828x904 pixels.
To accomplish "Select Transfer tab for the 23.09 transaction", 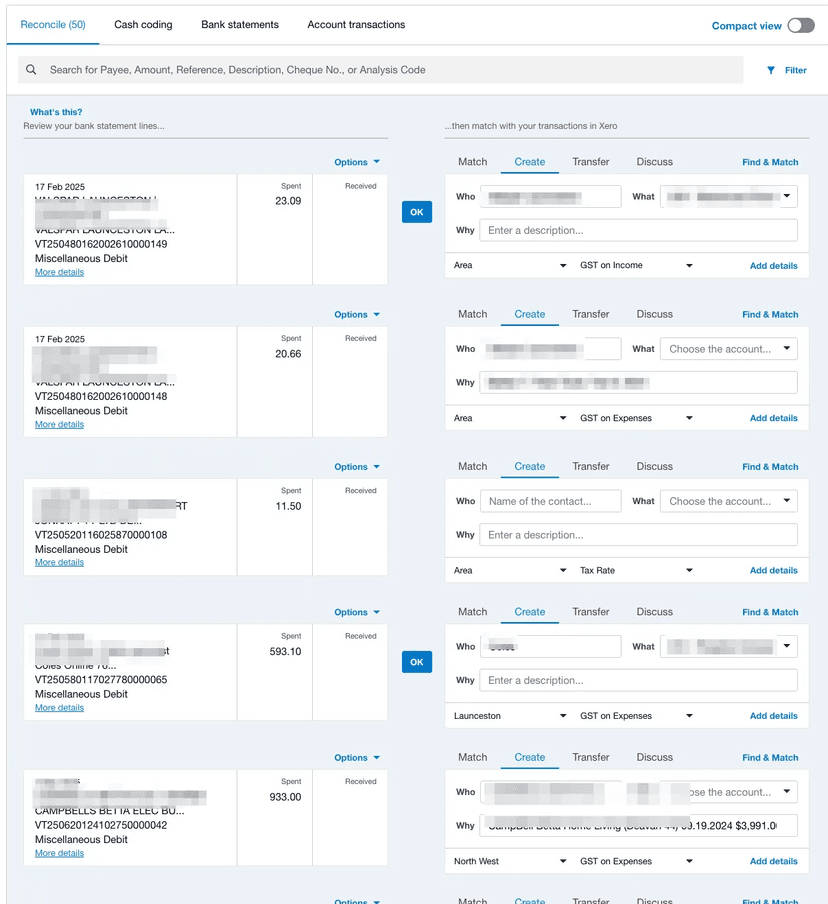I will 590,161.
